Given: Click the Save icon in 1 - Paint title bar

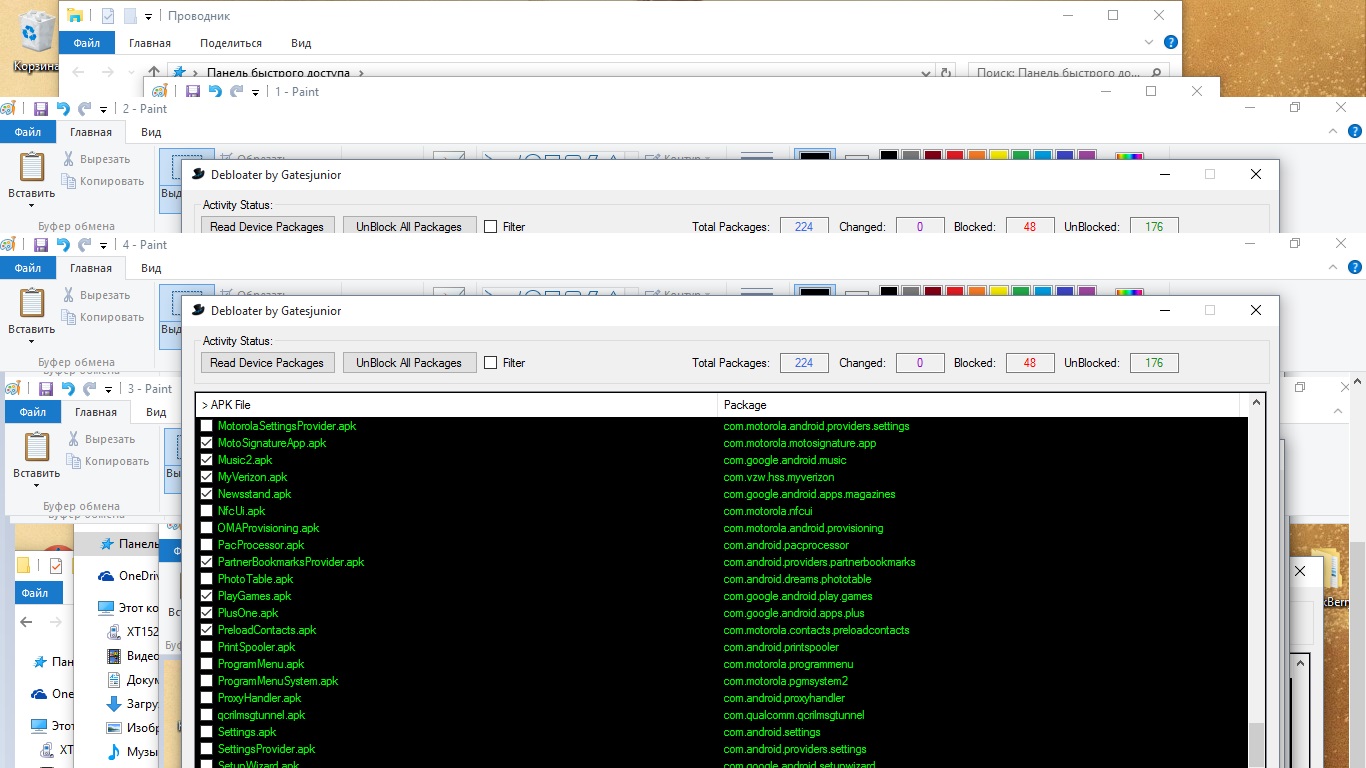Looking at the screenshot, I should click(x=191, y=91).
